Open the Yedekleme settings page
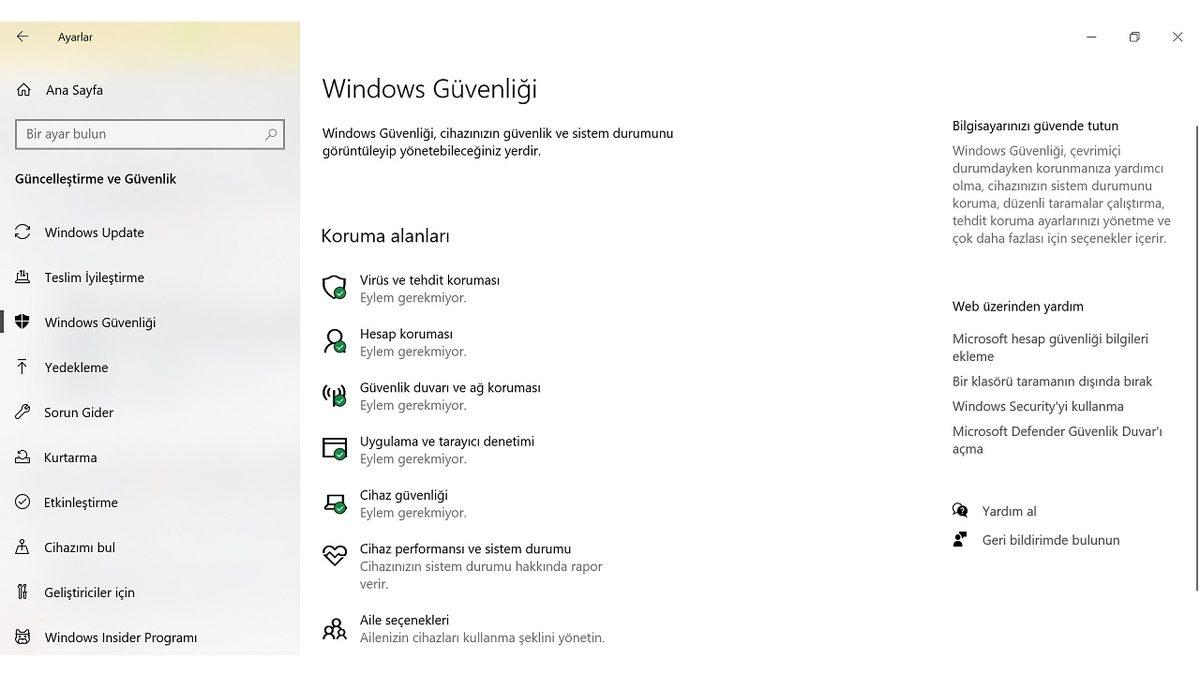 (x=76, y=368)
